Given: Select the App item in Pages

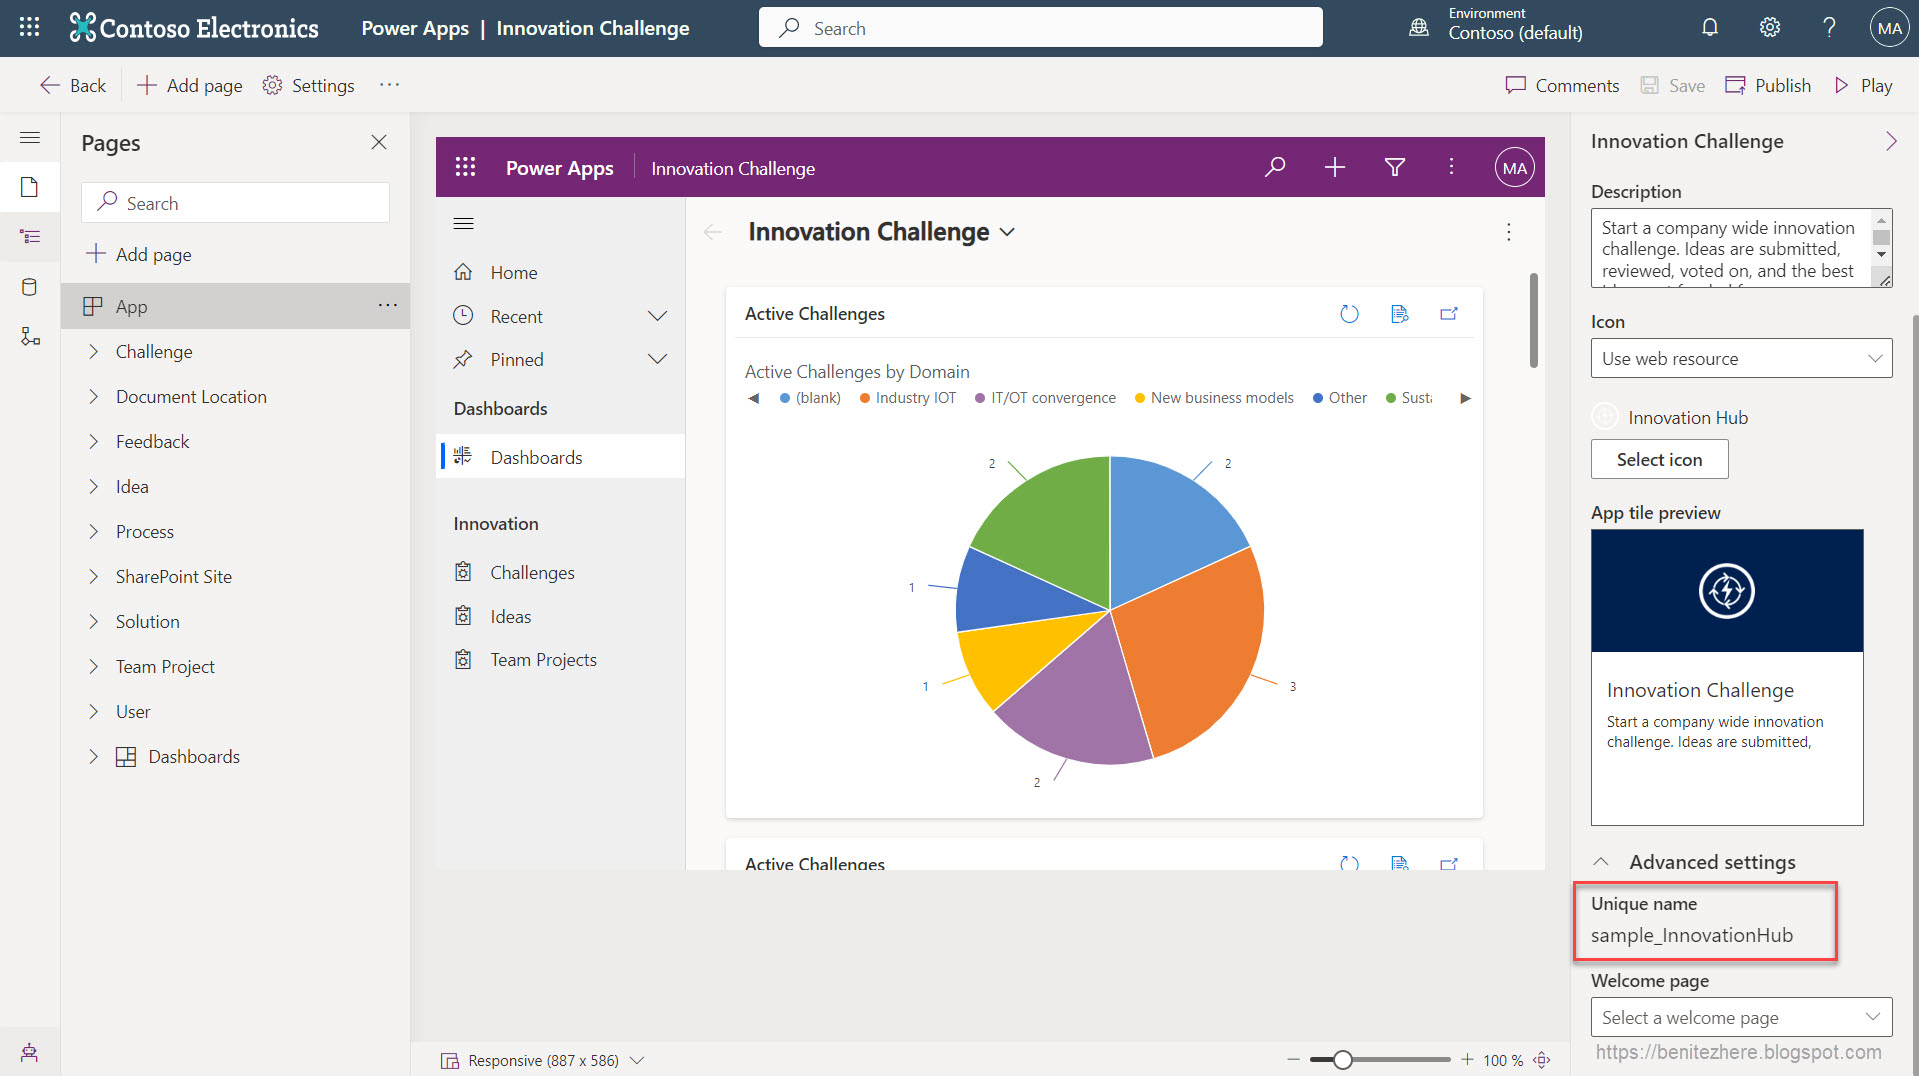Looking at the screenshot, I should point(235,306).
